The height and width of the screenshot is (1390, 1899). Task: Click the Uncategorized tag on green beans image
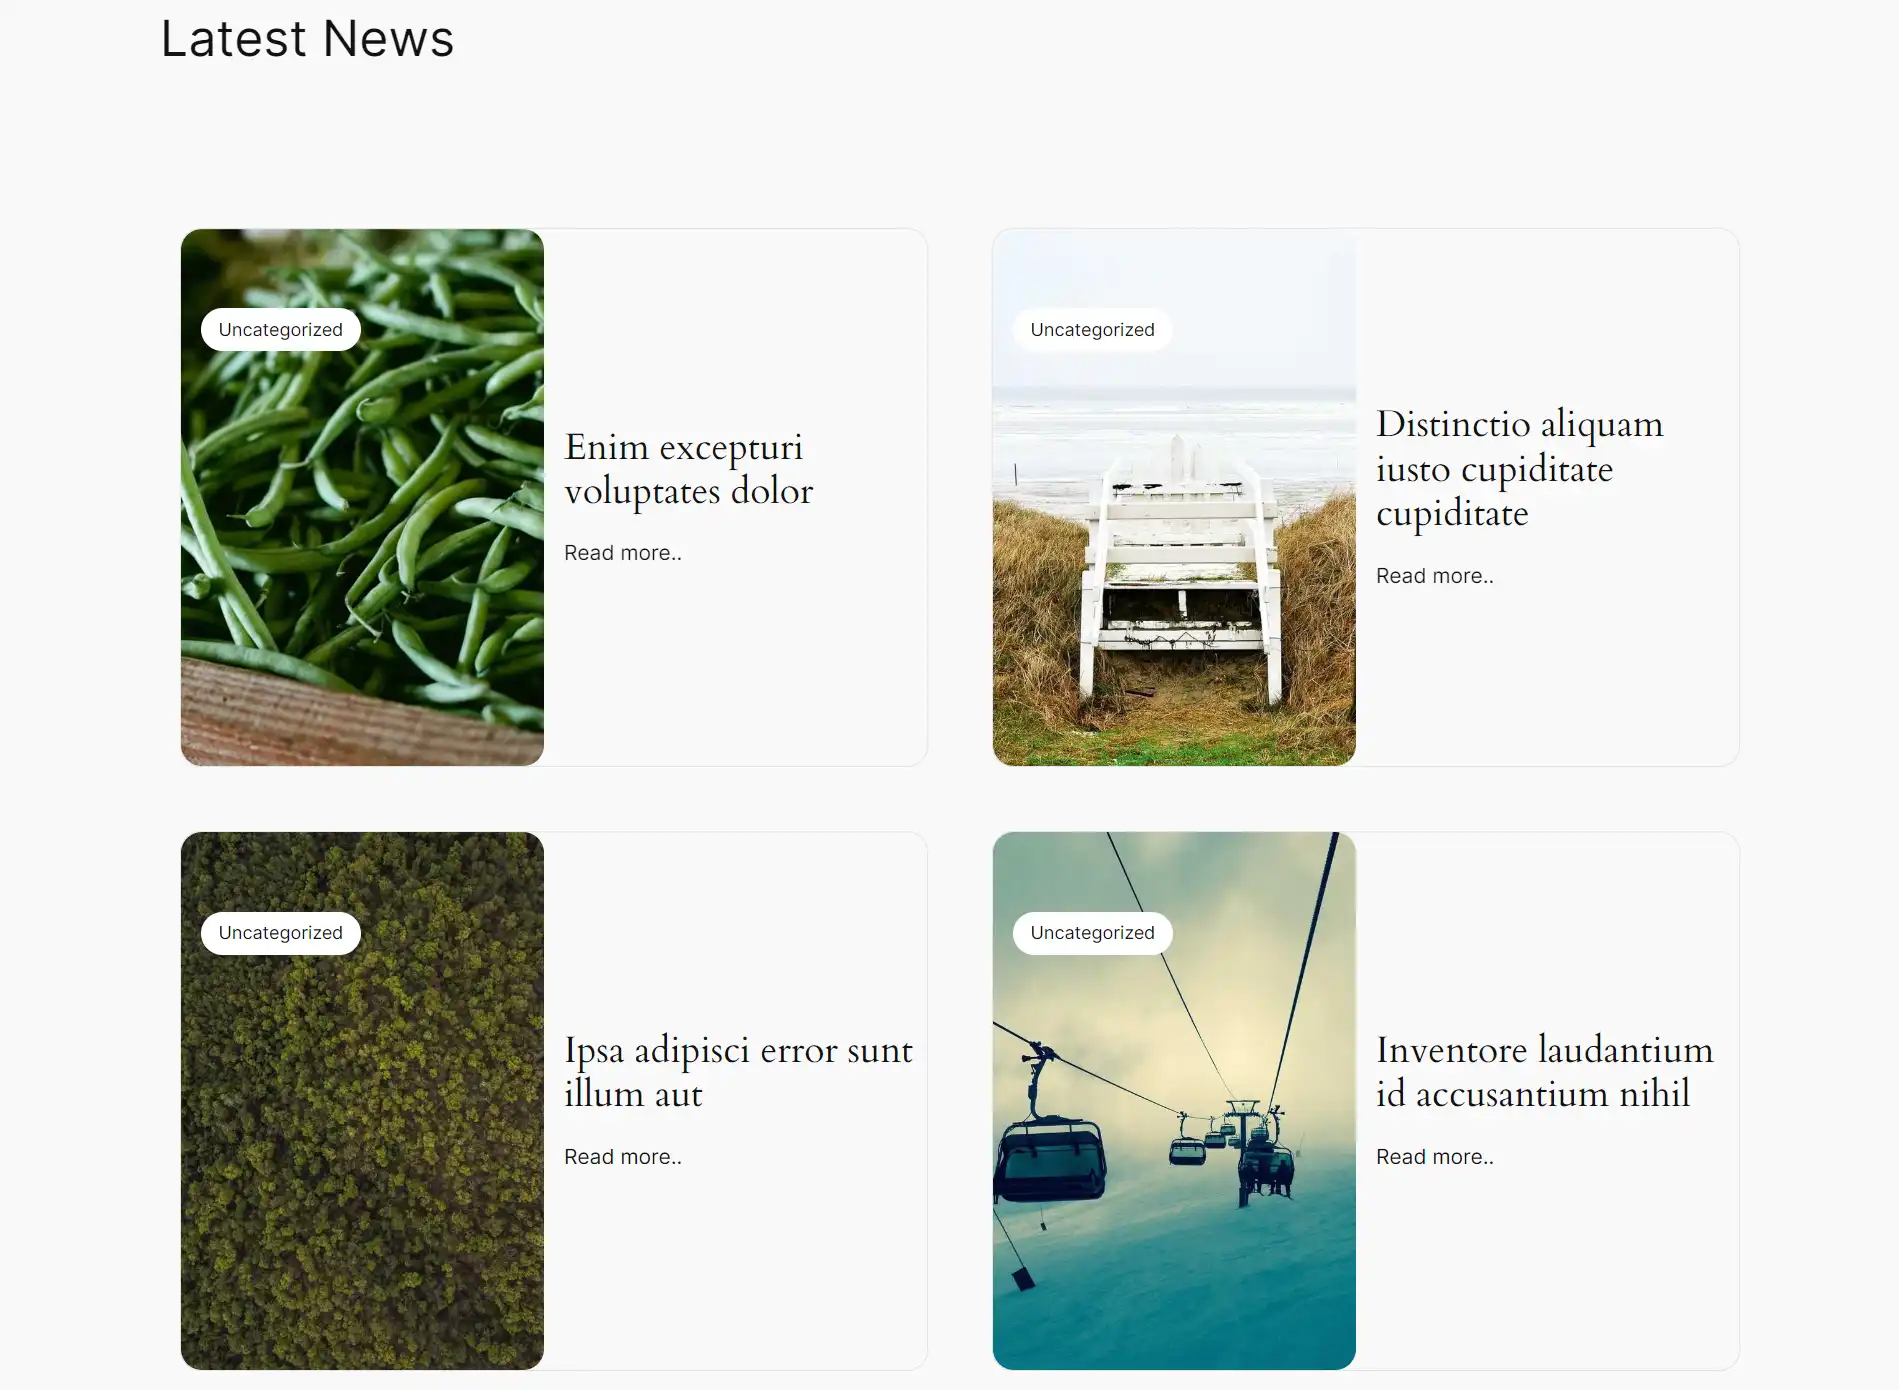point(281,330)
